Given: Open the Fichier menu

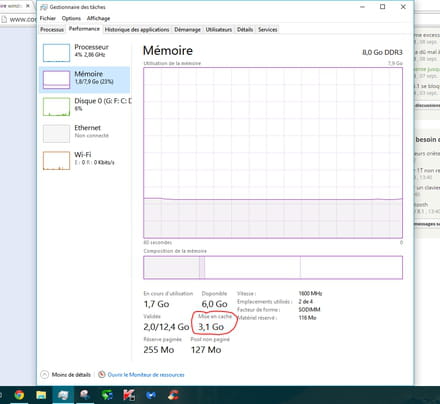Looking at the screenshot, I should point(48,18).
